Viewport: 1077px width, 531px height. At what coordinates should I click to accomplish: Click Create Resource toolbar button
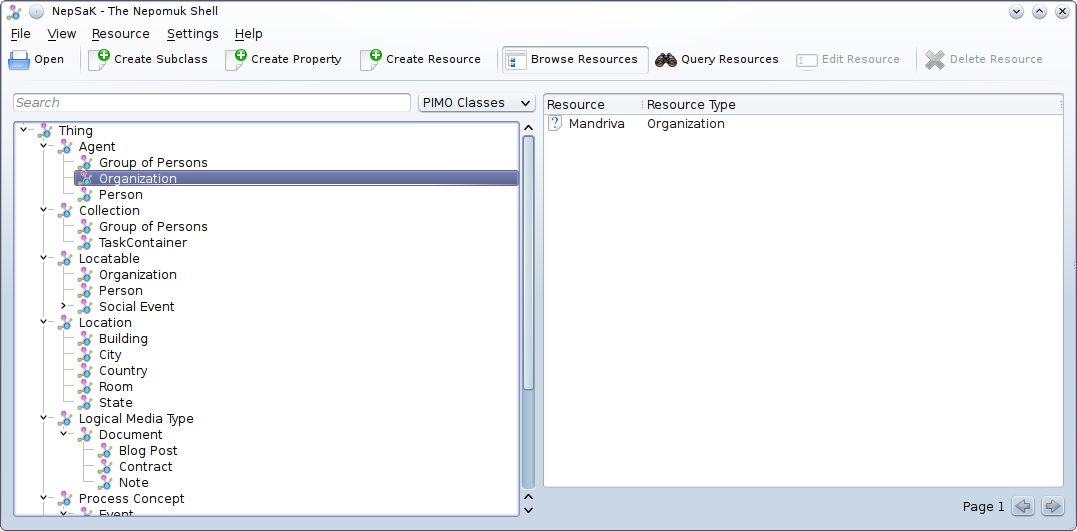point(420,60)
